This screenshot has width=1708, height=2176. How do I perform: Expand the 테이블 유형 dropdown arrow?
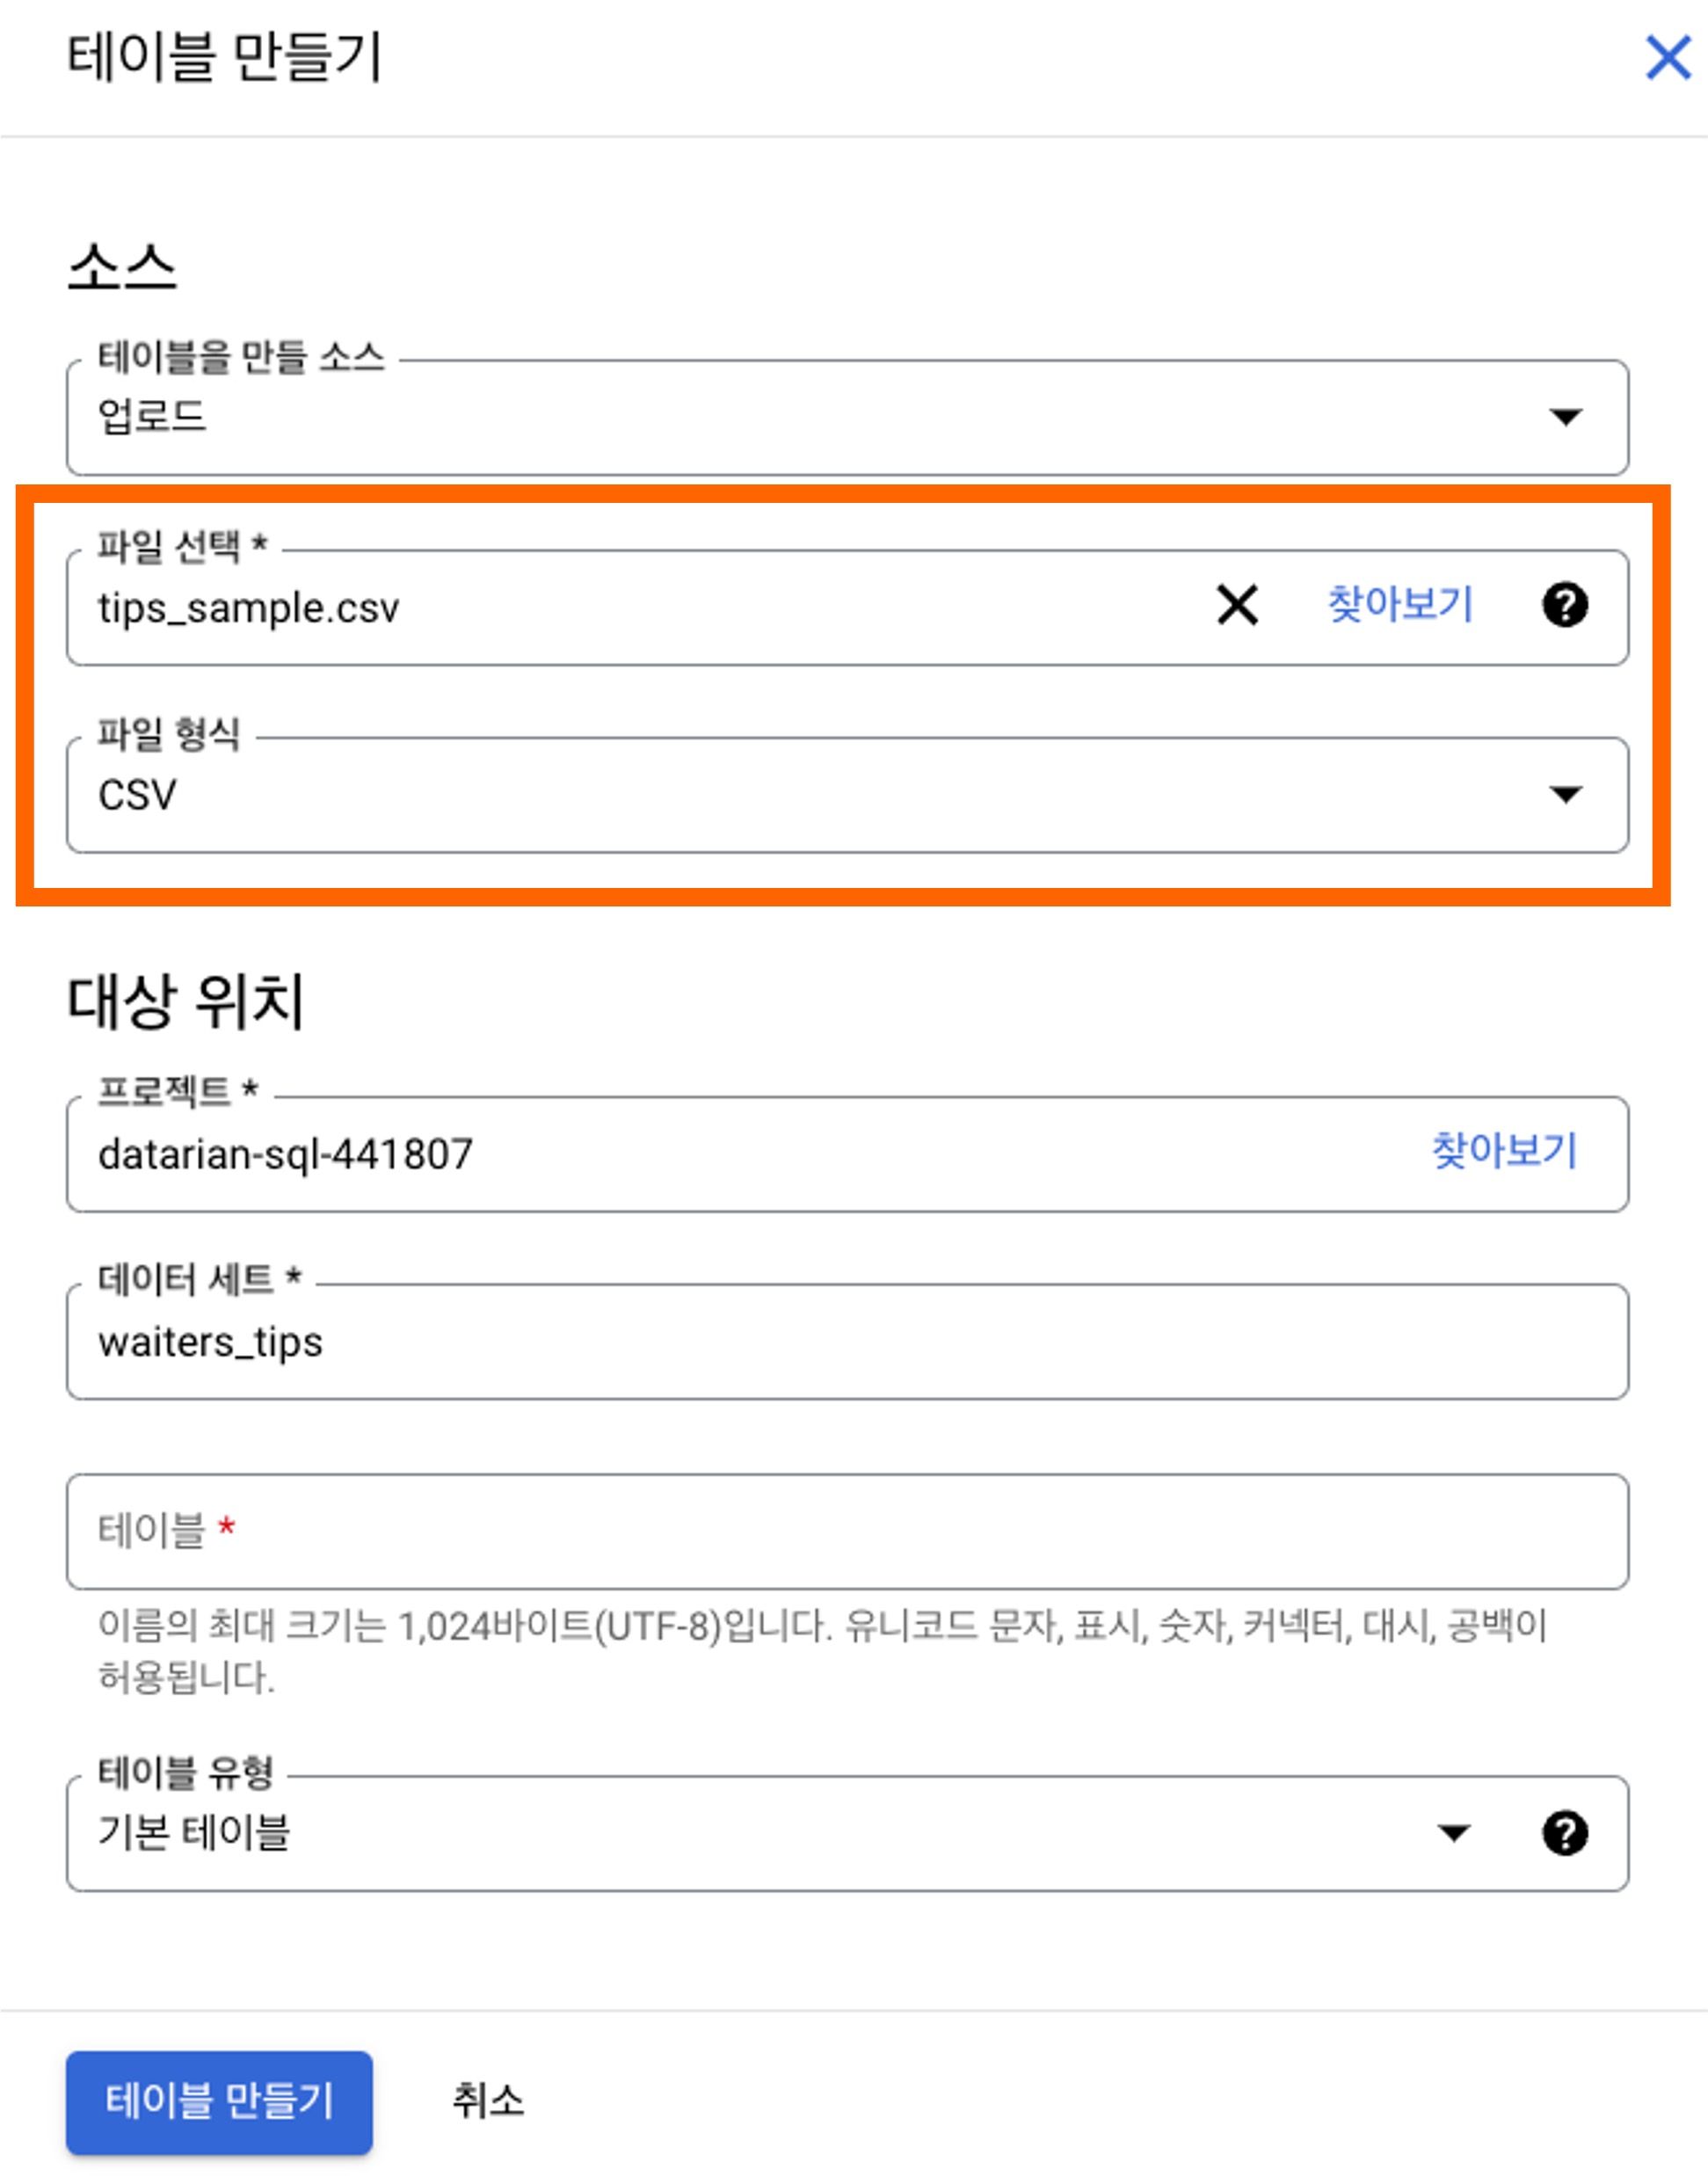[1453, 1833]
